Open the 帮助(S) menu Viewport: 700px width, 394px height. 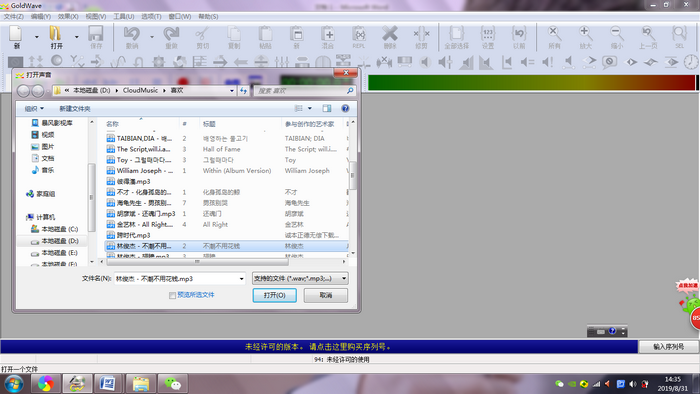[208, 17]
